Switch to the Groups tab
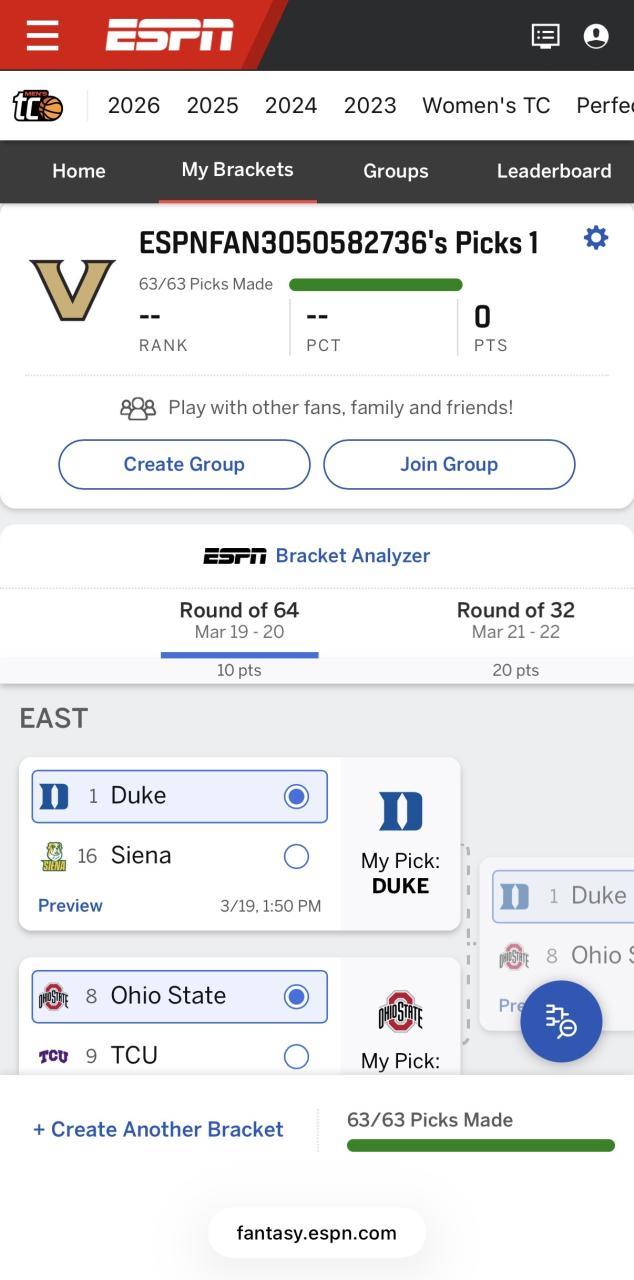 [x=395, y=171]
